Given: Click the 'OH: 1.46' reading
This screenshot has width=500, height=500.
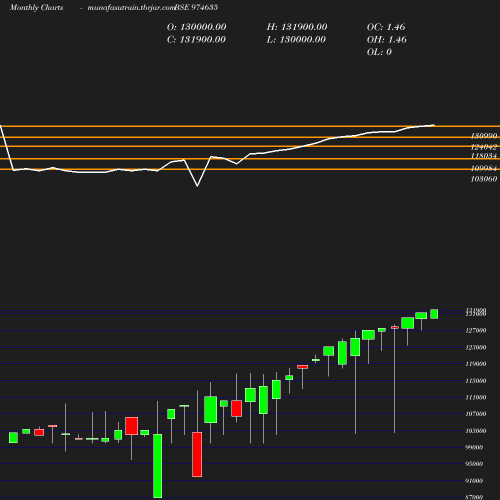Looking at the screenshot, I should click(x=387, y=40).
